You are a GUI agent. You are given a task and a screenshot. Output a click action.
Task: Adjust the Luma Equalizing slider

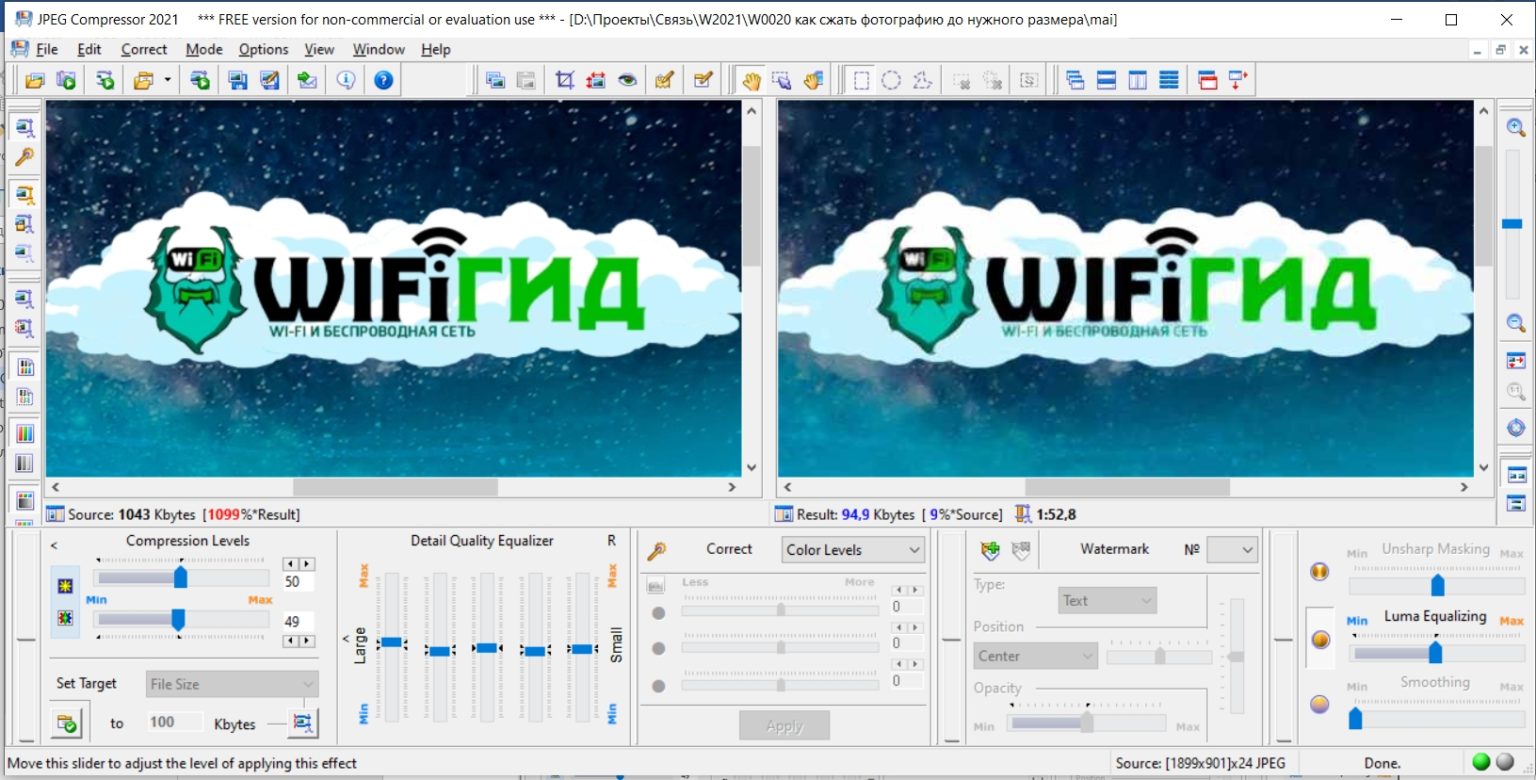click(1436, 653)
